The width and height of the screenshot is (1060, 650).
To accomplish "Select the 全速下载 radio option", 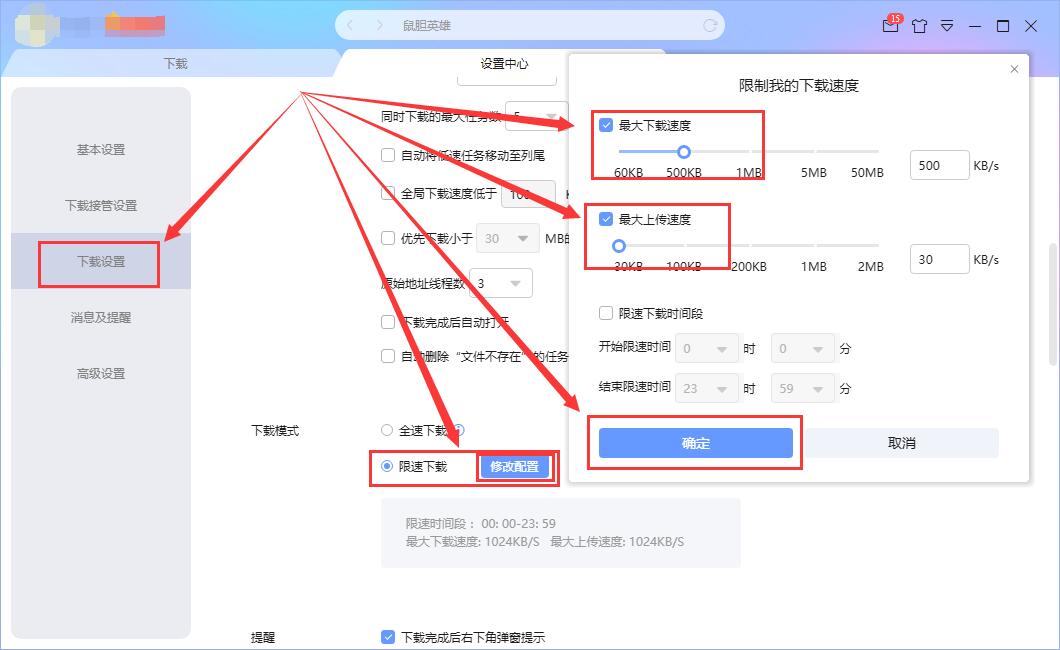I will pos(386,429).
